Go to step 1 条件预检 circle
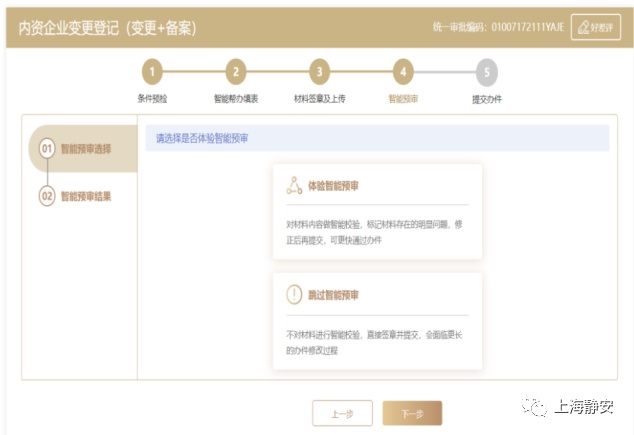The height and width of the screenshot is (435, 634). click(152, 72)
